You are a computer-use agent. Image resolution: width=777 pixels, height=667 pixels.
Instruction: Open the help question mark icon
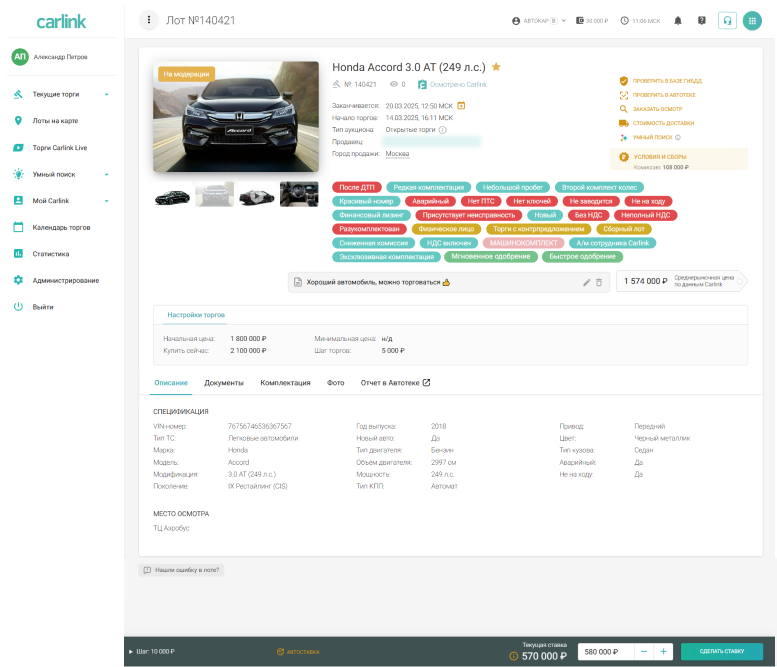(x=702, y=20)
